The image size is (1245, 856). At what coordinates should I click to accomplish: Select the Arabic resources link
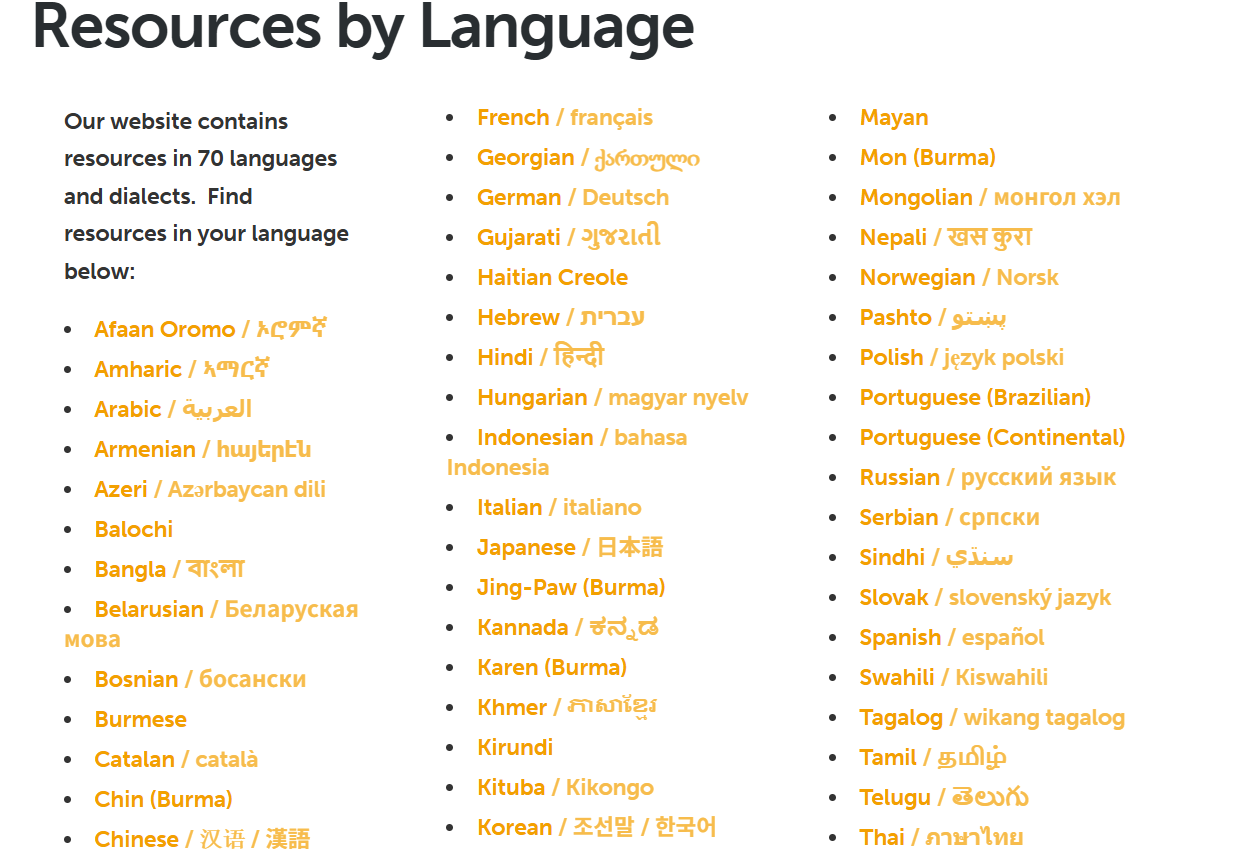click(173, 409)
